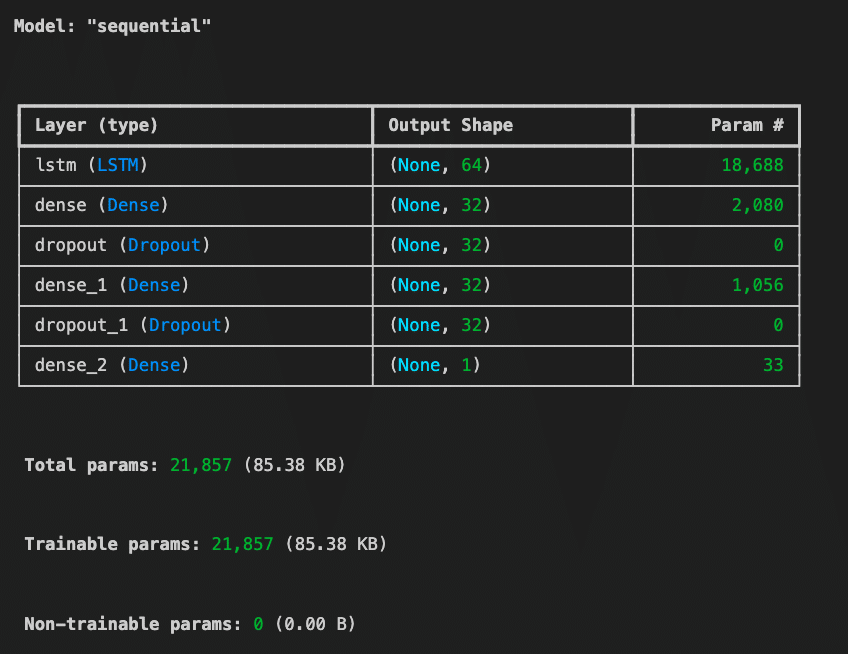Image resolution: width=848 pixels, height=654 pixels.
Task: Click the "Layer (type)" column header
Action: [96, 126]
